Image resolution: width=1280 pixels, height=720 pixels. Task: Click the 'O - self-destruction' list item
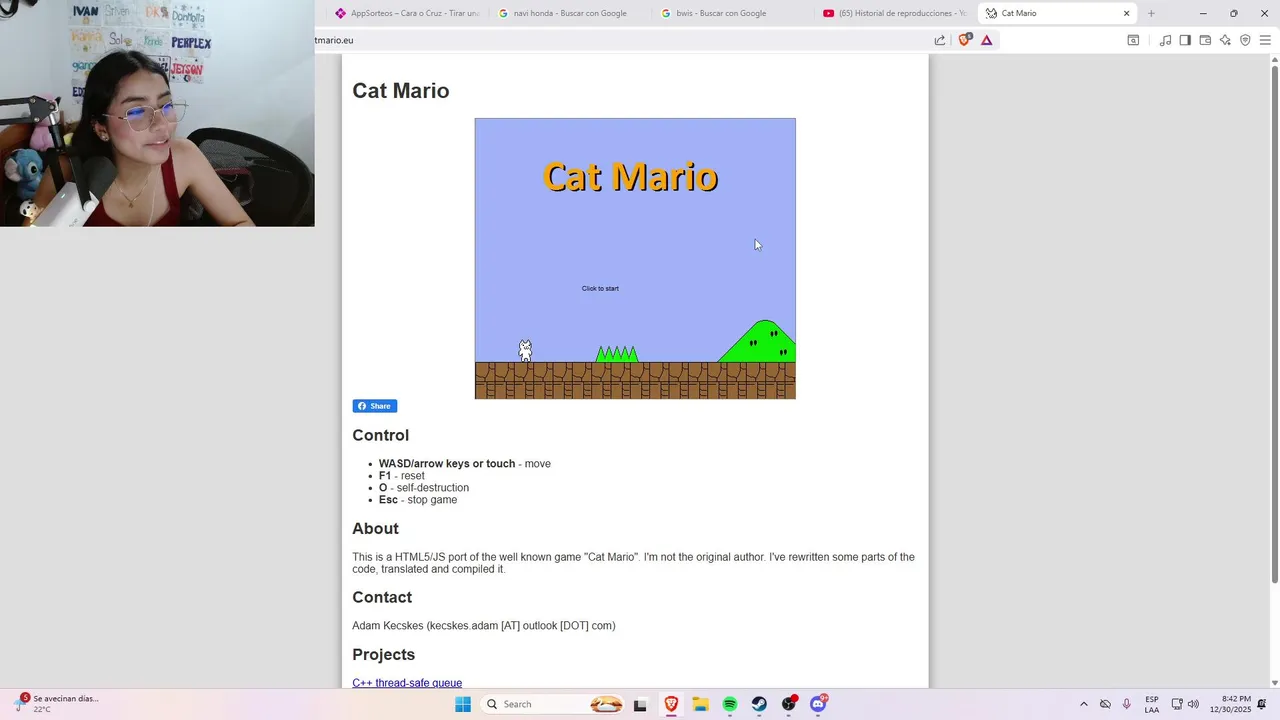(x=424, y=488)
